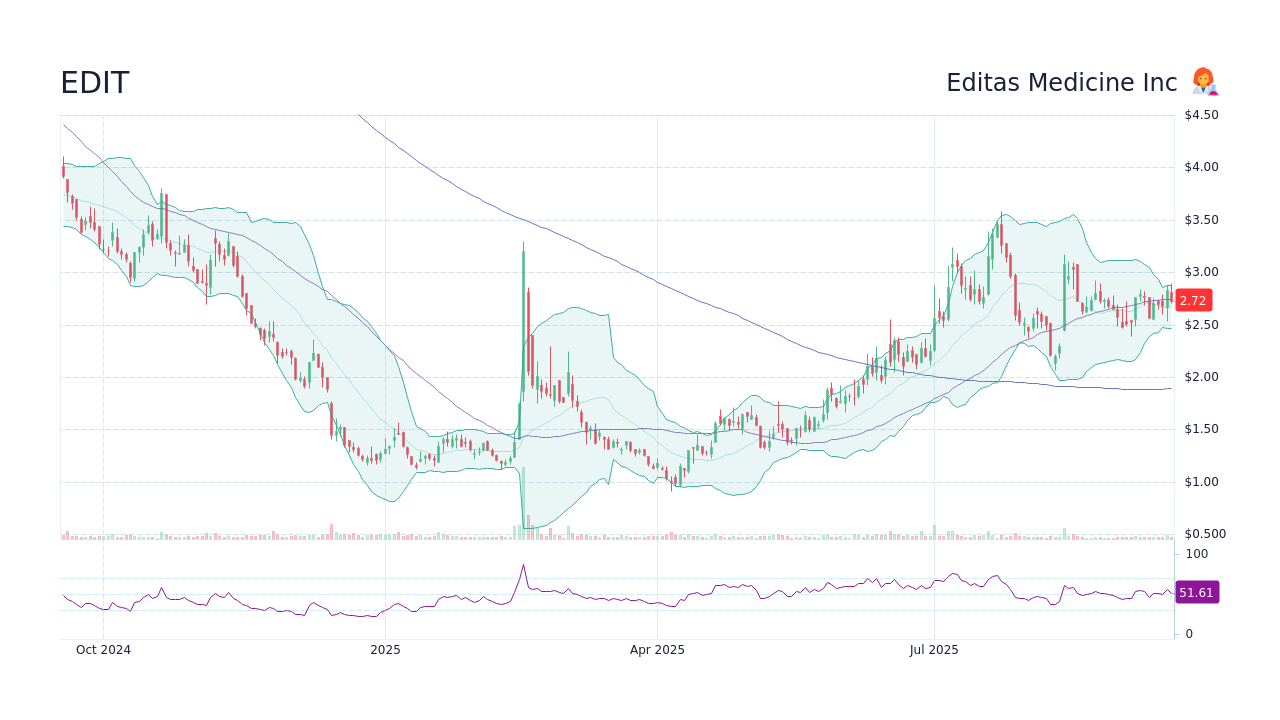
Task: Click the $3.00 price axis label
Action: 1201,272
